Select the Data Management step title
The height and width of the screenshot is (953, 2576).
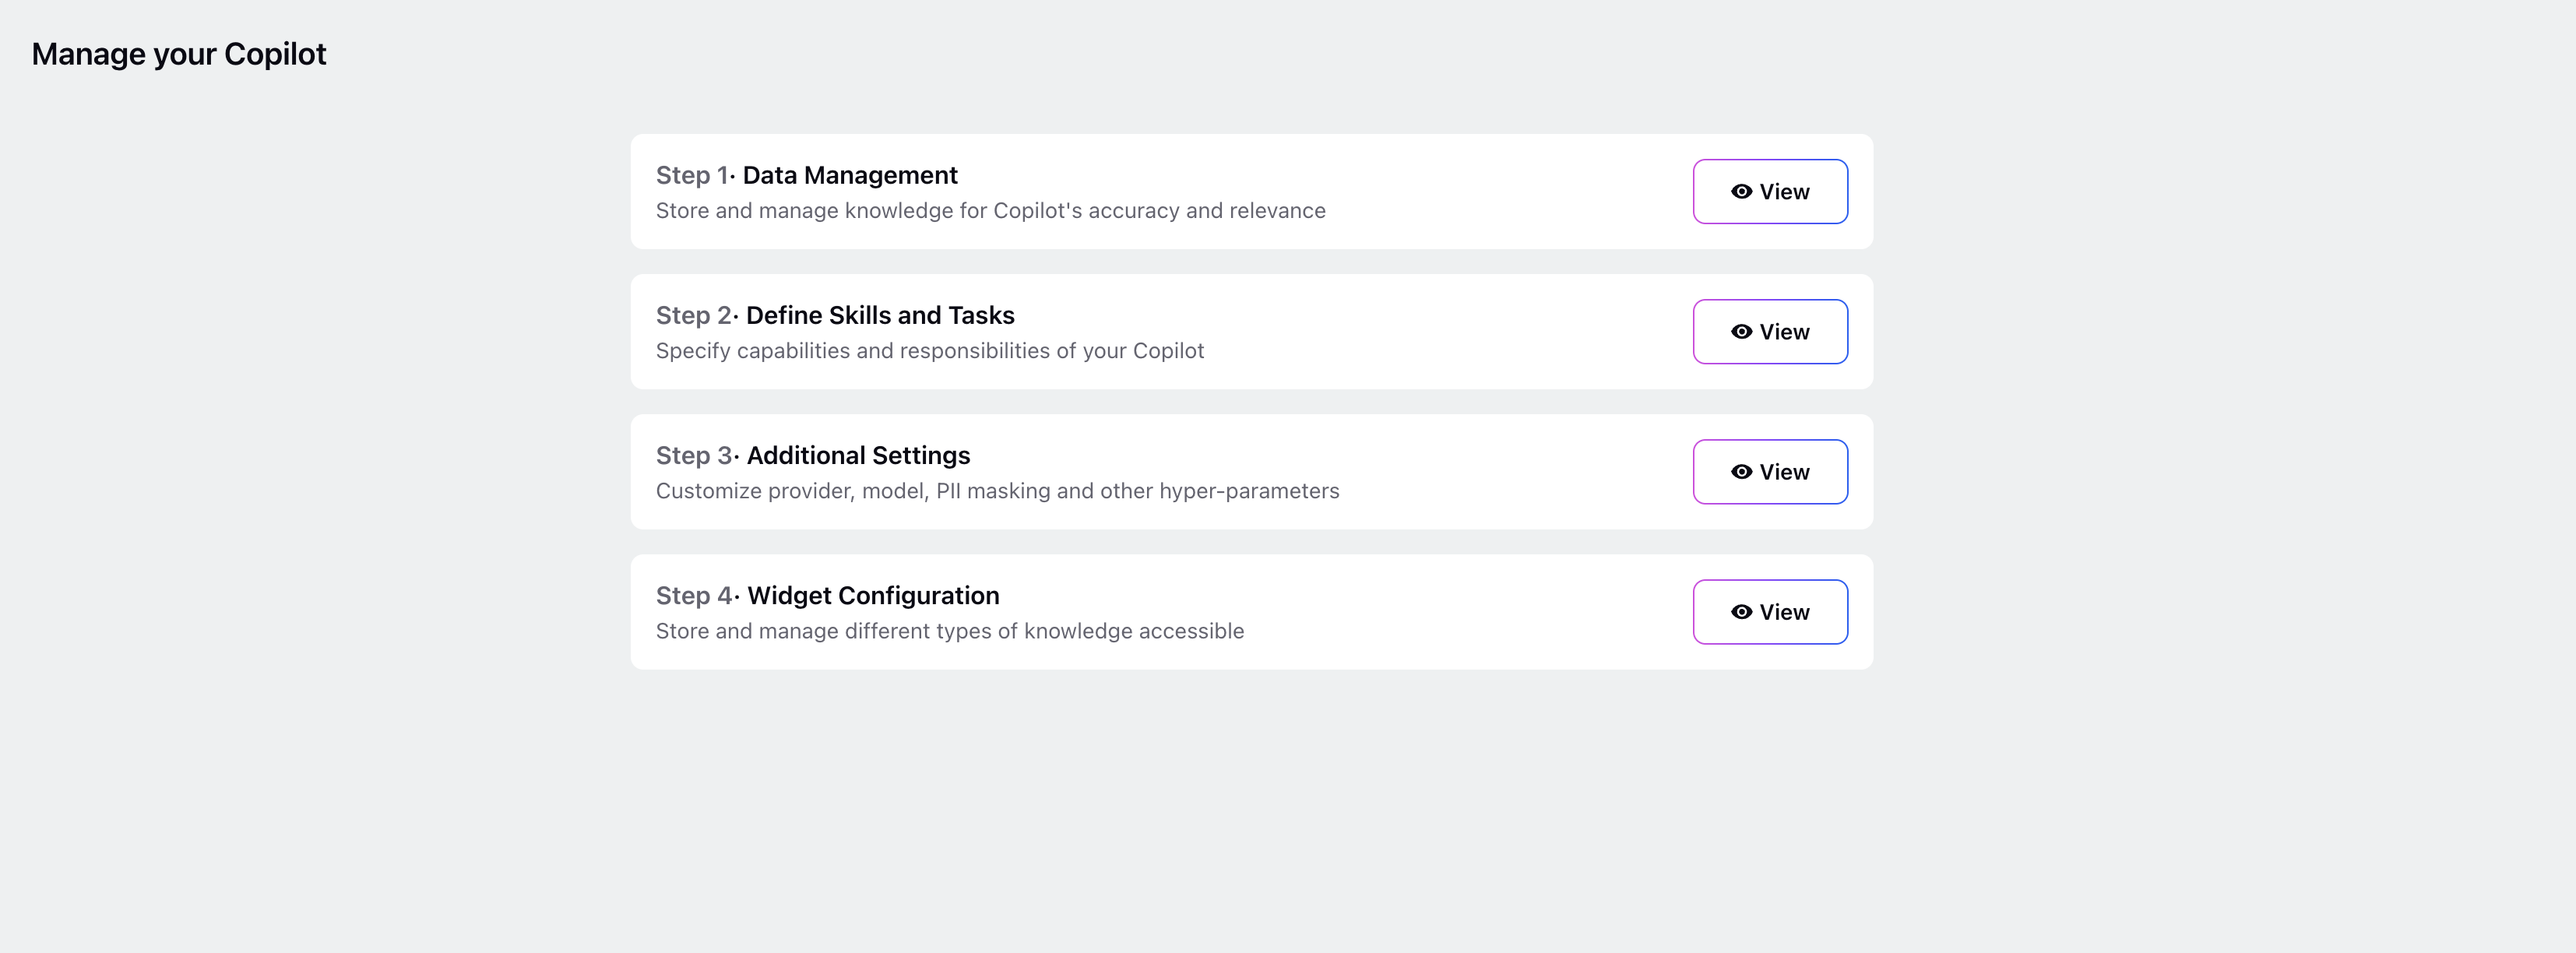tap(850, 175)
